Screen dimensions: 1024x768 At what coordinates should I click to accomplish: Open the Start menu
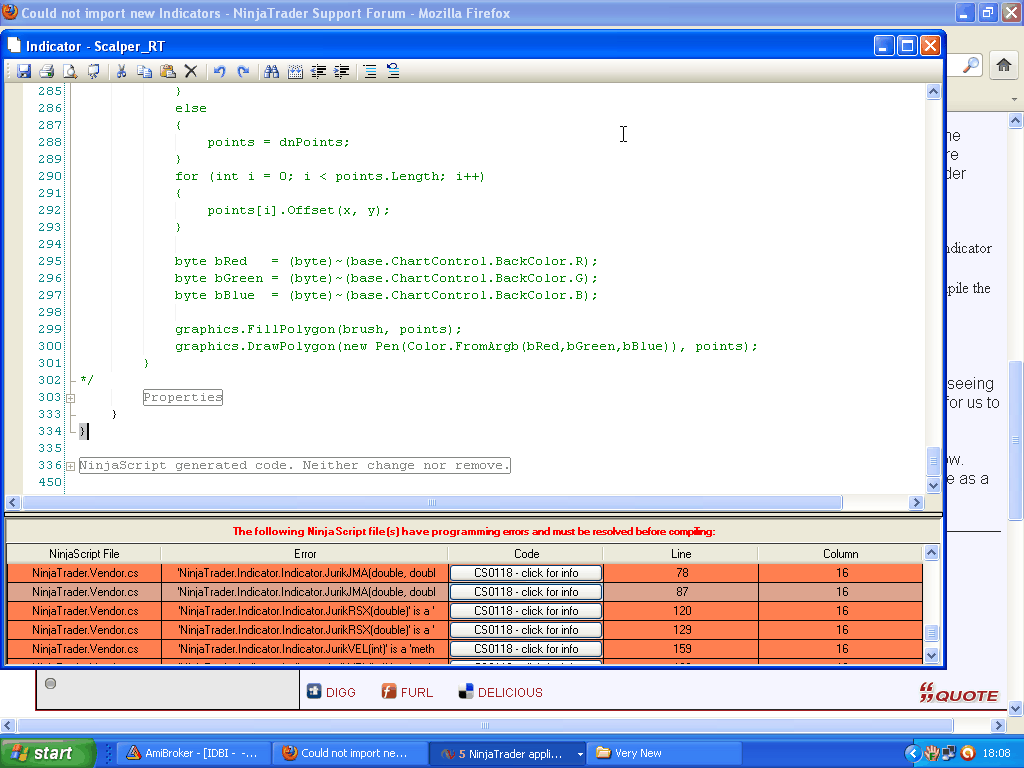(48, 753)
